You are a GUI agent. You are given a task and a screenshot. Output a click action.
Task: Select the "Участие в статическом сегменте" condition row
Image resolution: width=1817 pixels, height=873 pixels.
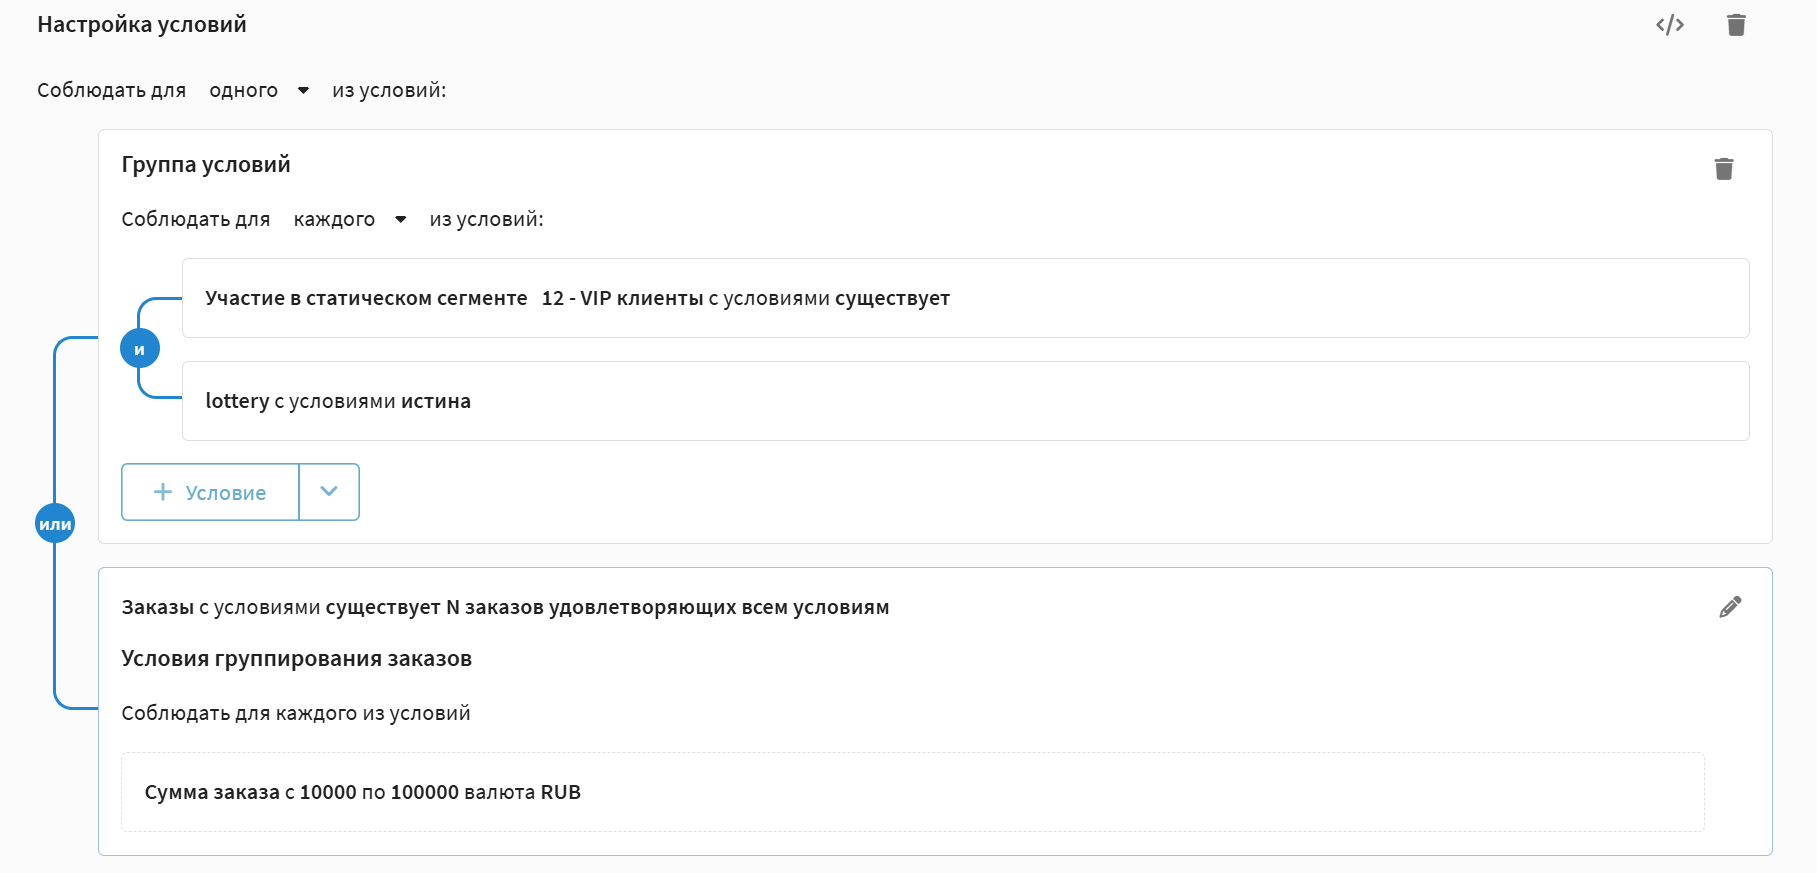(965, 298)
